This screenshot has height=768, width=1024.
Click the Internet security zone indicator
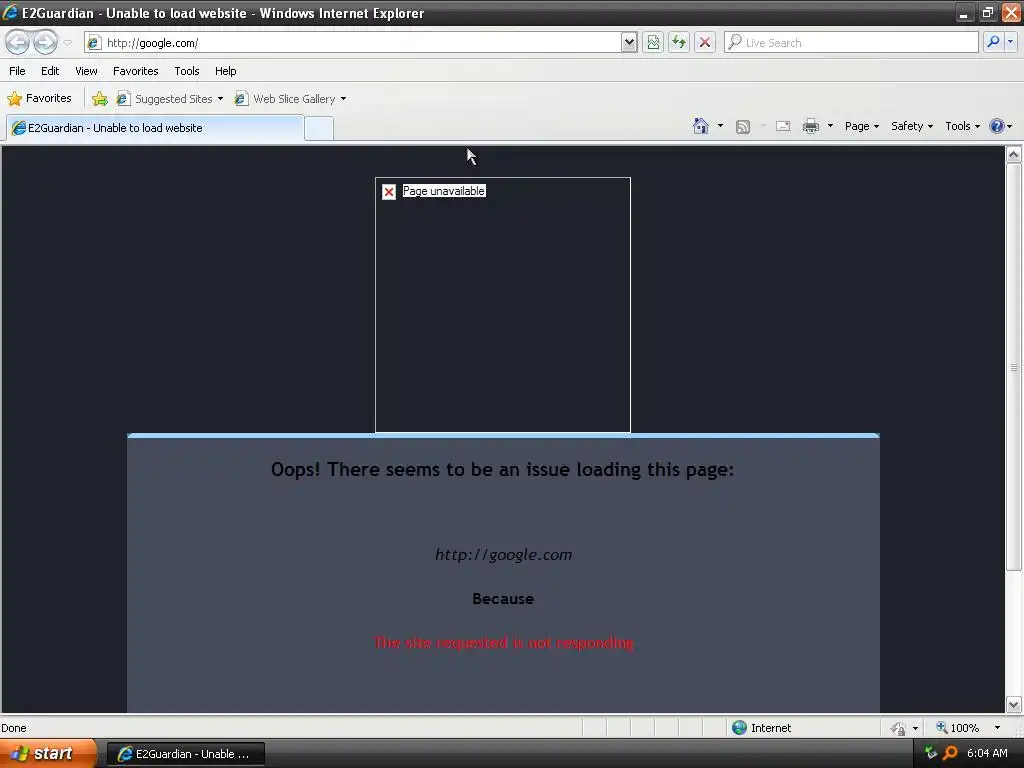[x=761, y=728]
